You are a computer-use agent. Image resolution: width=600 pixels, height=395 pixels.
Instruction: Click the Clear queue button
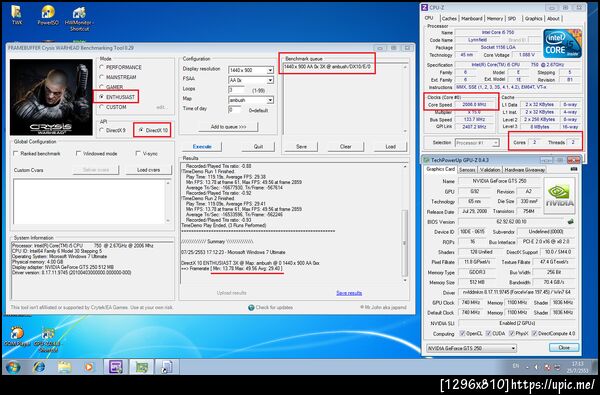click(x=346, y=147)
